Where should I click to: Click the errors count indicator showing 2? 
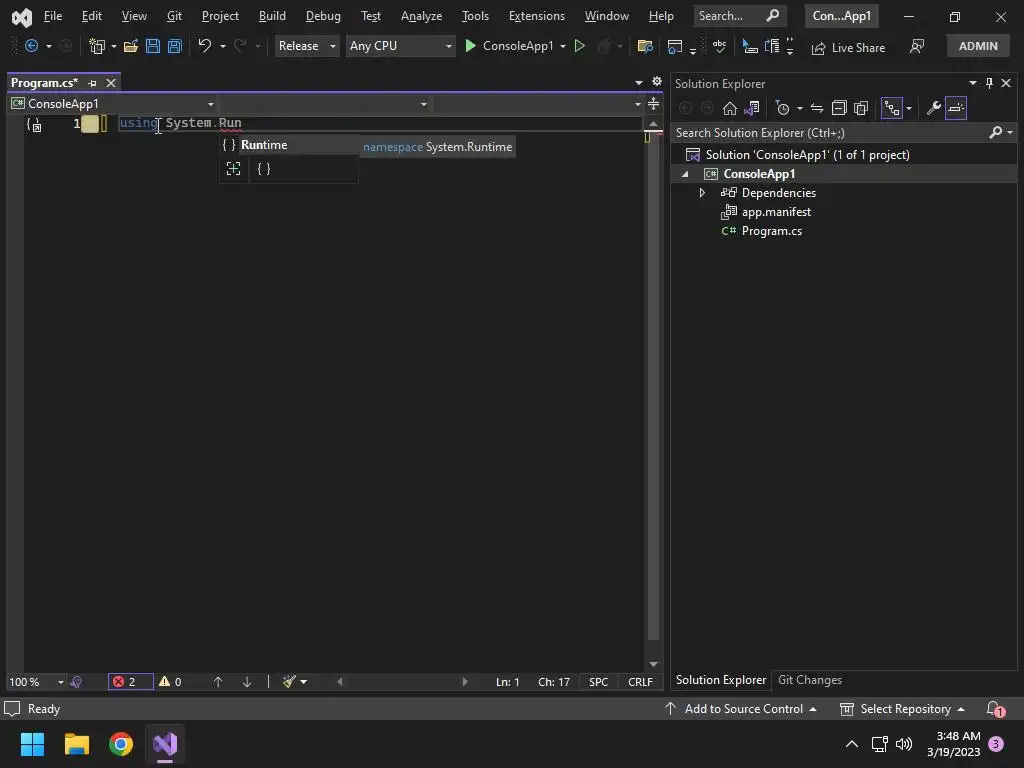(x=131, y=682)
